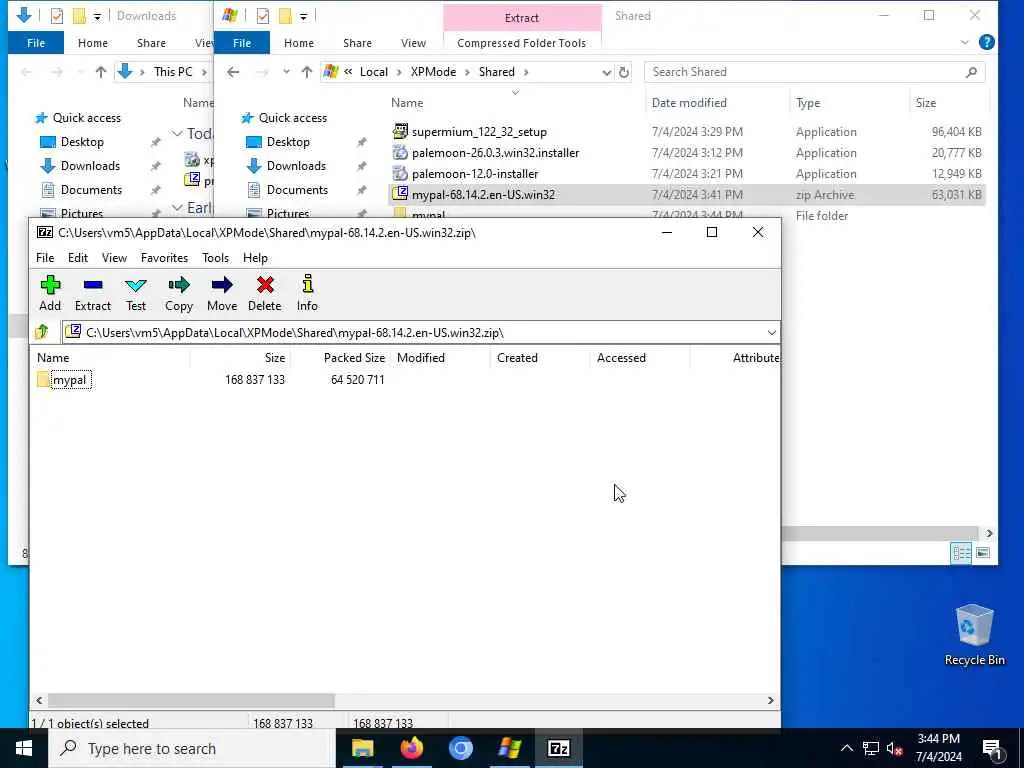Open Shared window address history dropdown

click(x=607, y=72)
